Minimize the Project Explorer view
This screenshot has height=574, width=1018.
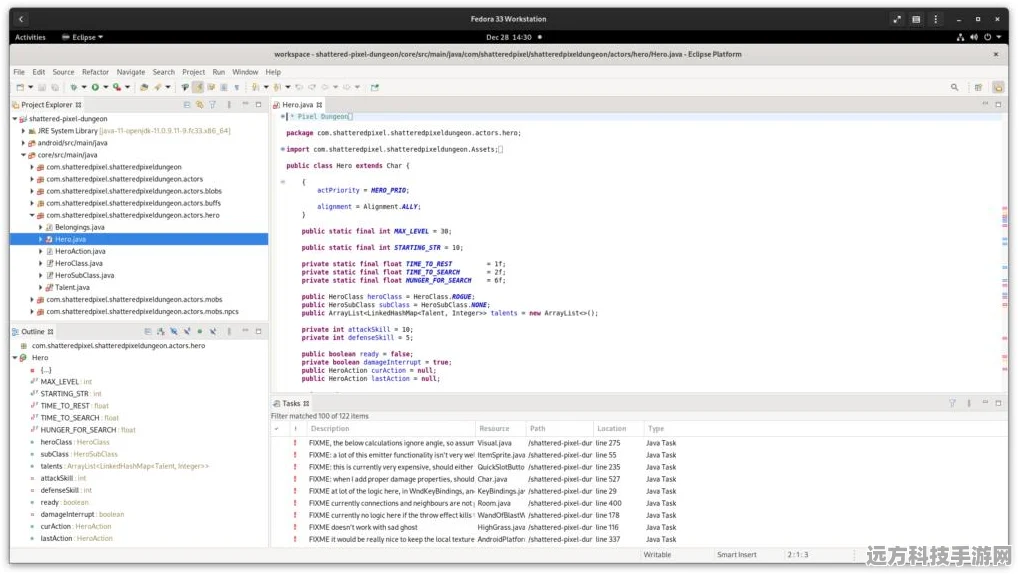(x=245, y=105)
